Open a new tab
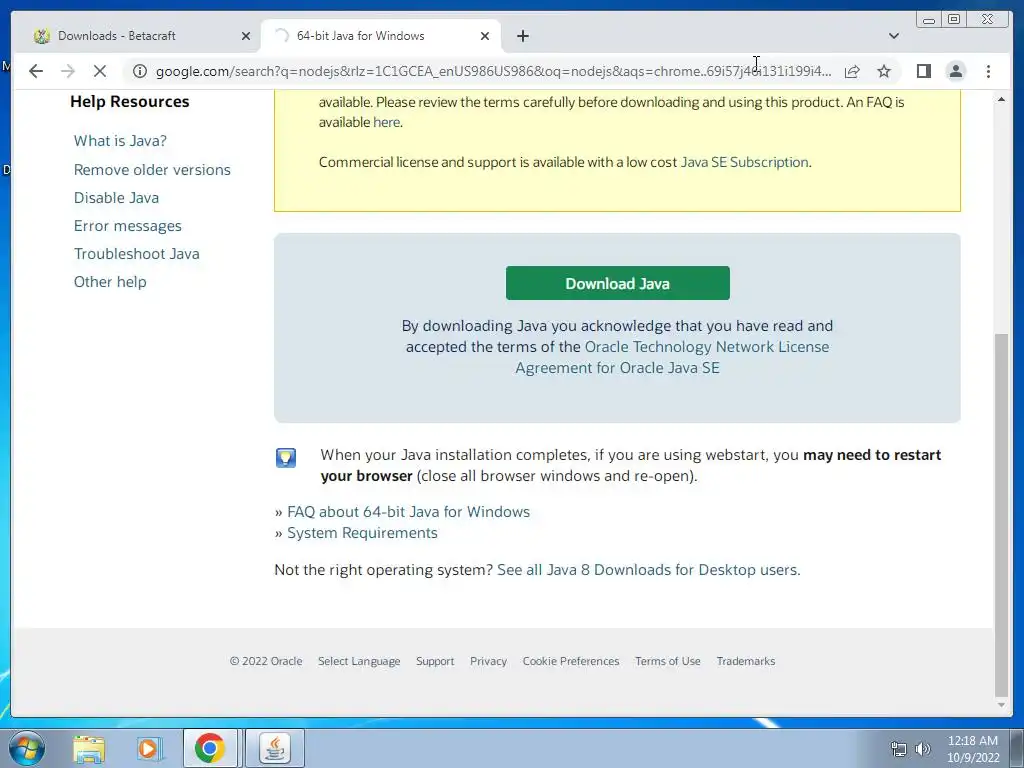This screenshot has width=1024, height=768. click(522, 36)
